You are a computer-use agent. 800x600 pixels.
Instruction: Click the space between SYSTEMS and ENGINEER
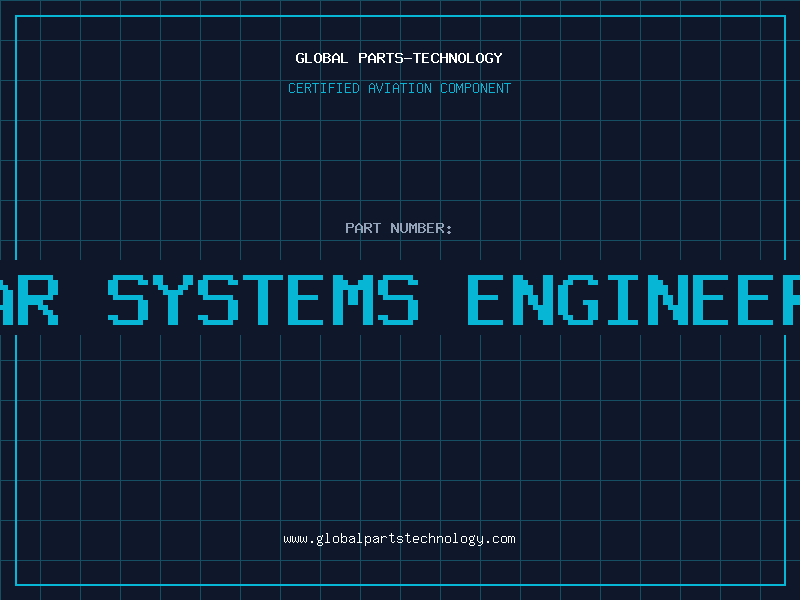(x=443, y=299)
